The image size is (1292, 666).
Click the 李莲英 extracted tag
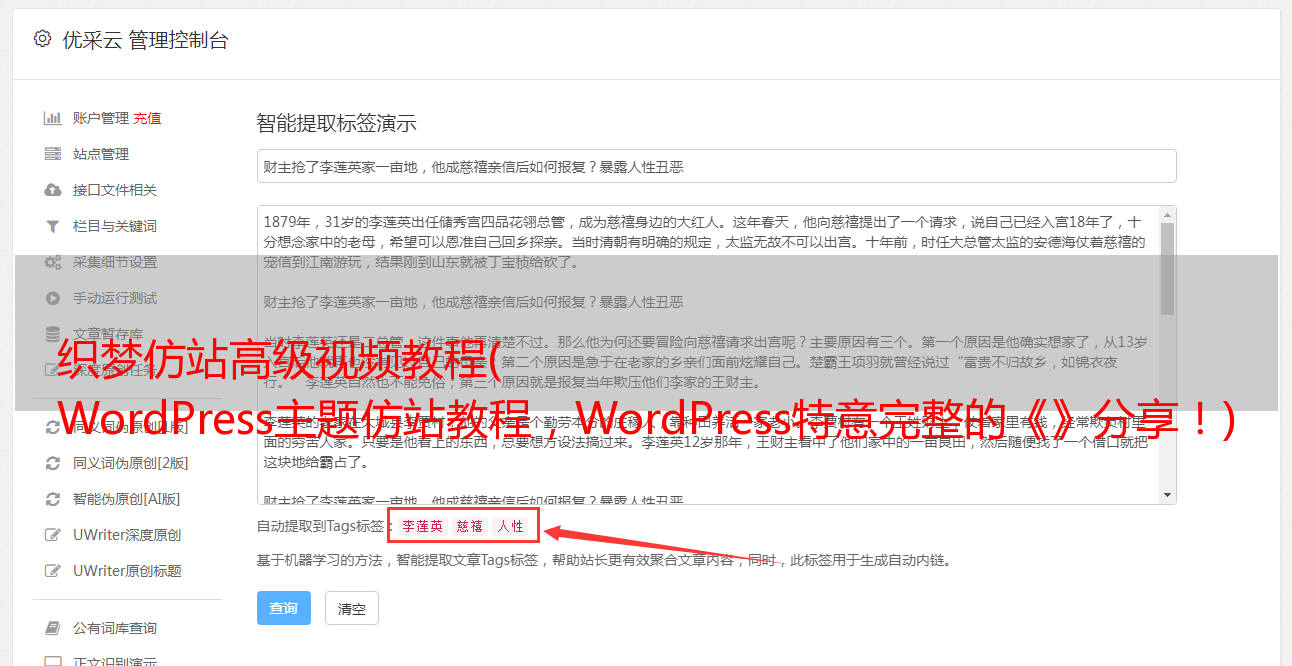pos(423,526)
